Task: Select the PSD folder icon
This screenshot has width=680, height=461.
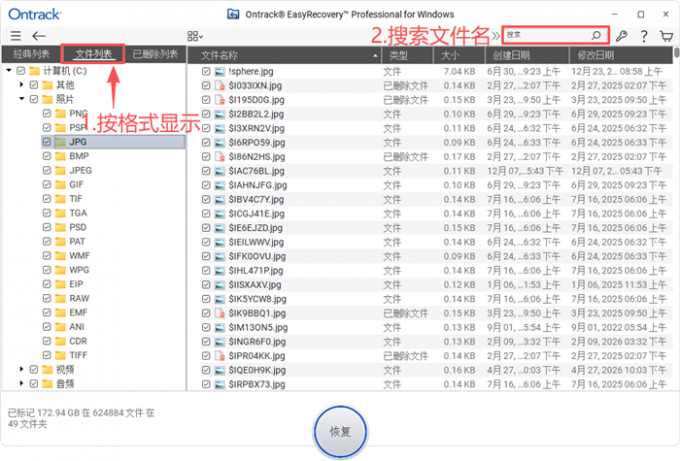Action: pos(60,227)
